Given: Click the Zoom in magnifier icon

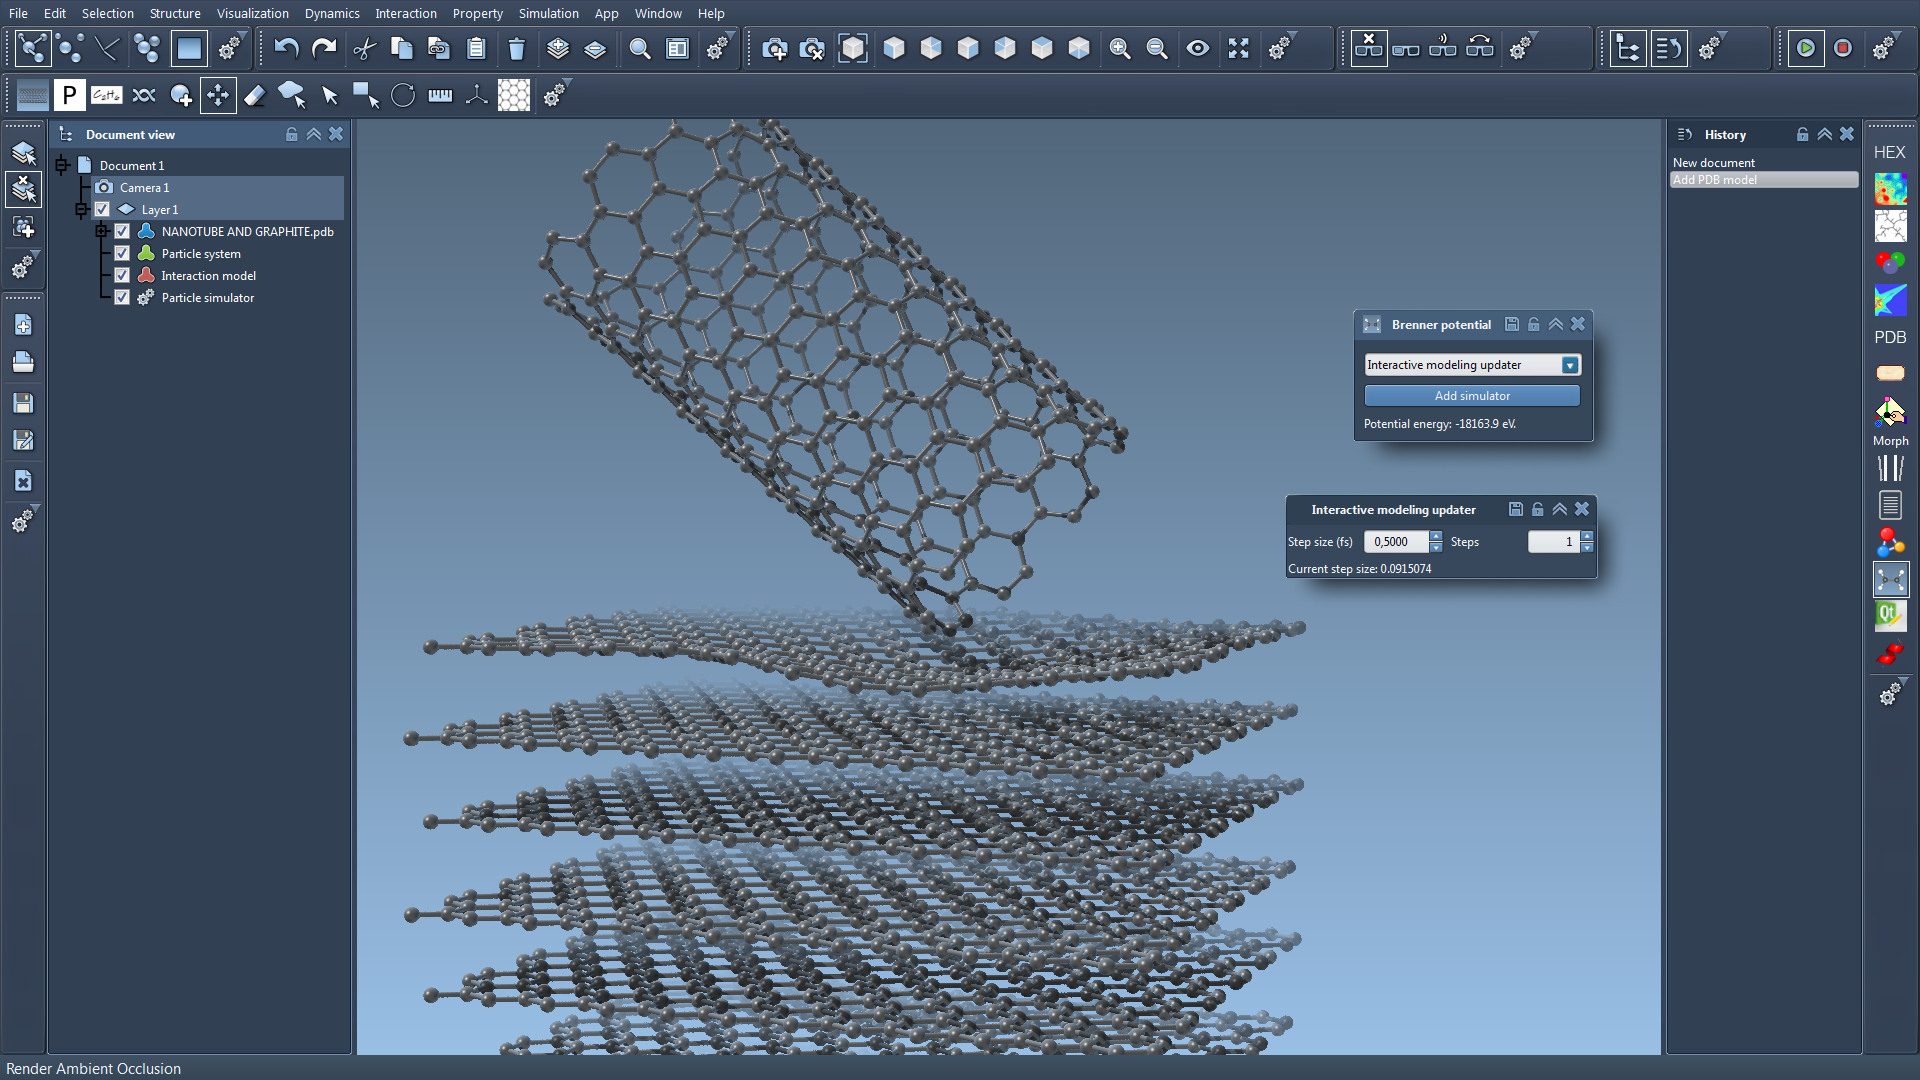Looking at the screenshot, I should [1120, 48].
